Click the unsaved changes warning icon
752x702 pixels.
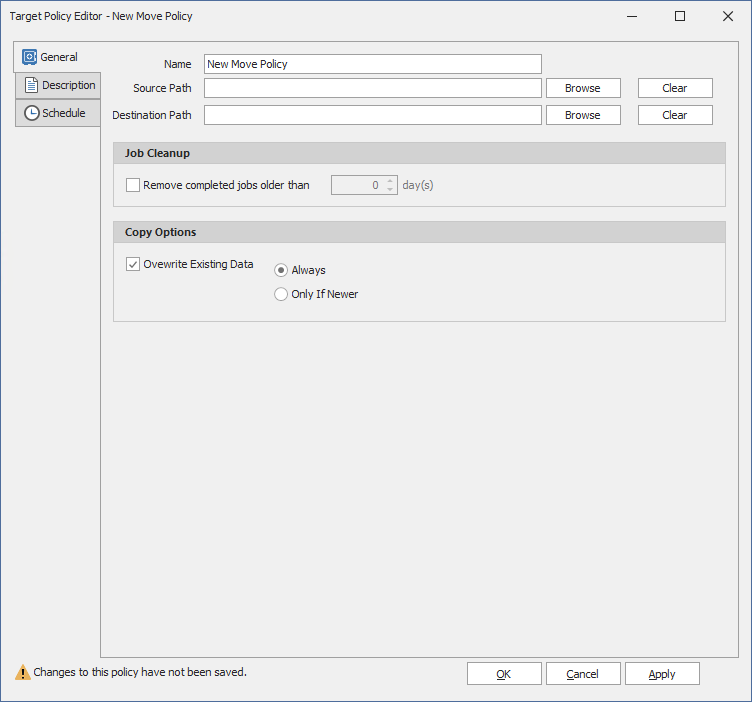22,673
